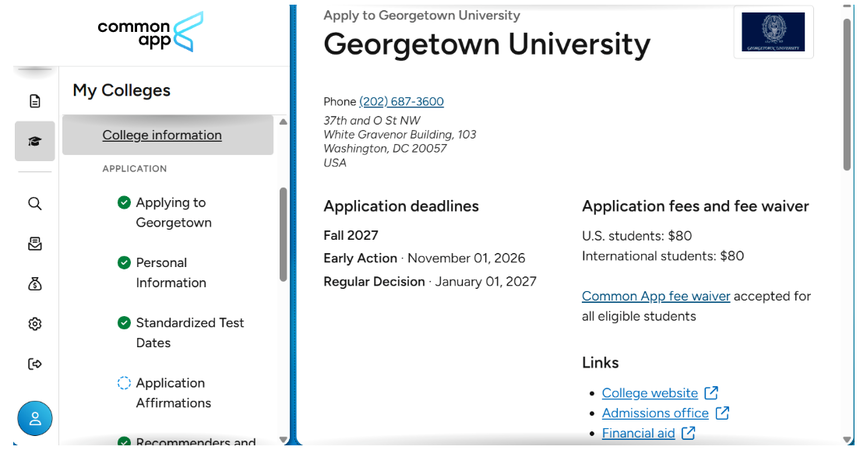The image size is (860, 450).
Task: Open the Common App logo home link
Action: (150, 32)
